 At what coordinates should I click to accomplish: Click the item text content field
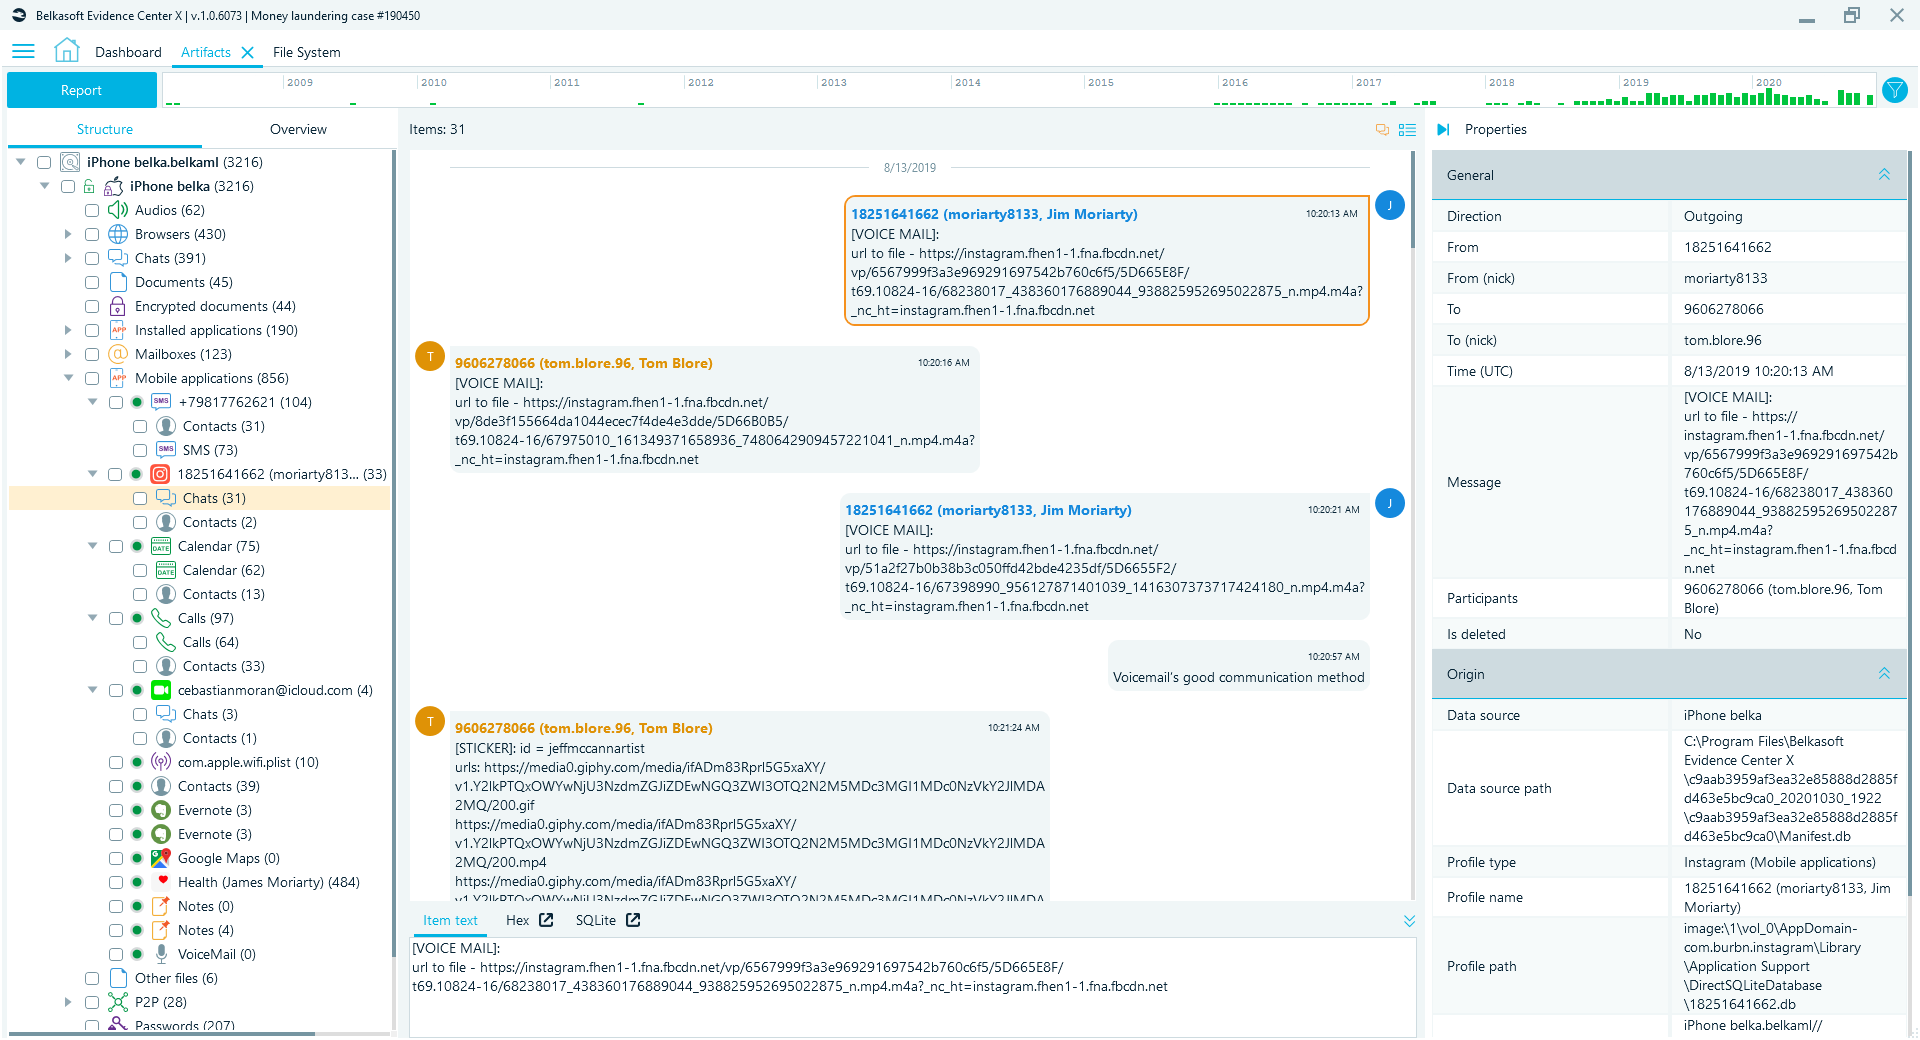(913, 987)
